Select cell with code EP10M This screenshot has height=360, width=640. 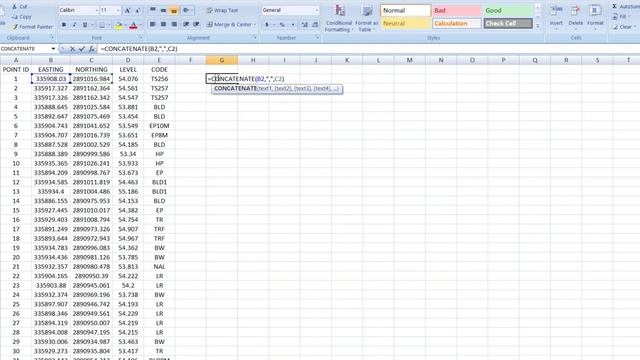point(159,126)
